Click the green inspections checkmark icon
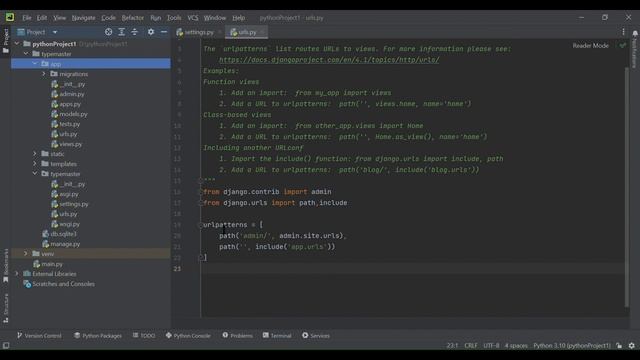This screenshot has height=360, width=640. click(x=622, y=46)
